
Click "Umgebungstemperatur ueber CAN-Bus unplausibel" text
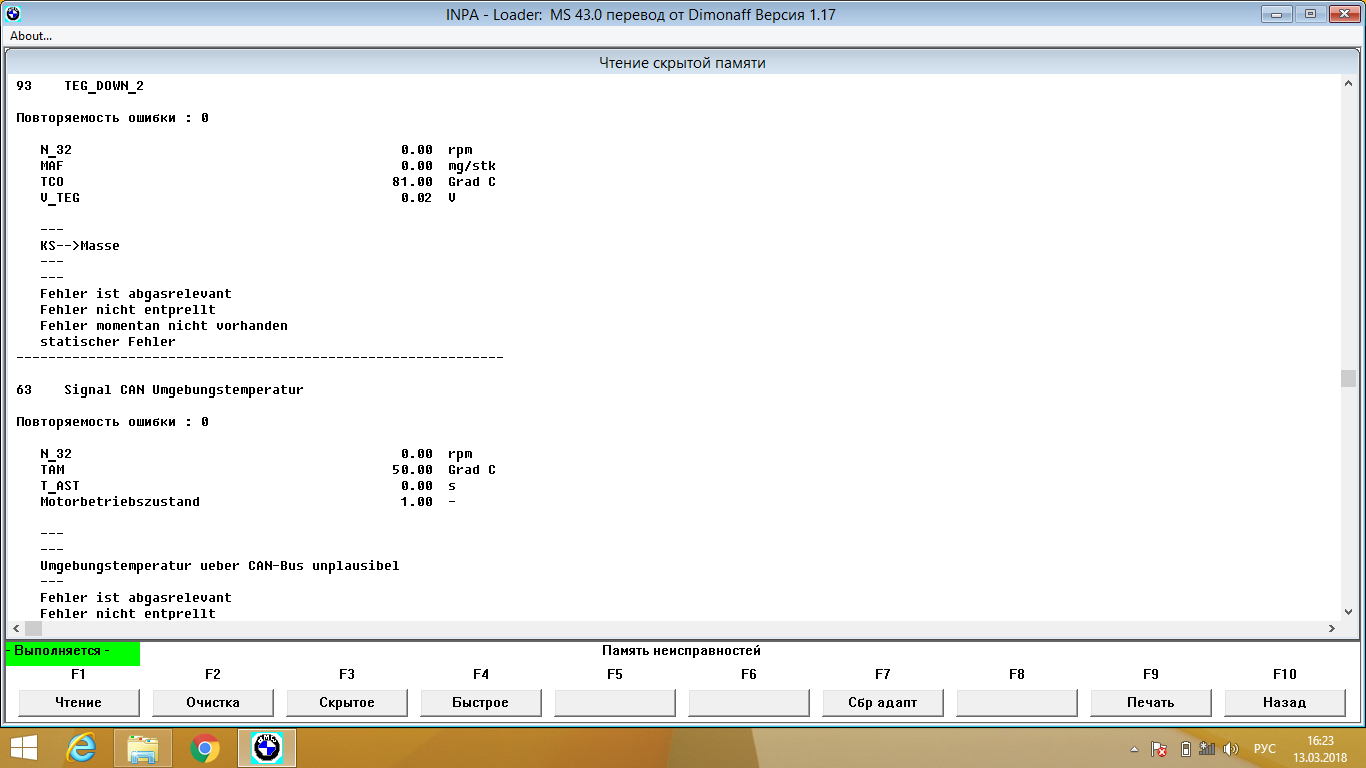click(220, 566)
